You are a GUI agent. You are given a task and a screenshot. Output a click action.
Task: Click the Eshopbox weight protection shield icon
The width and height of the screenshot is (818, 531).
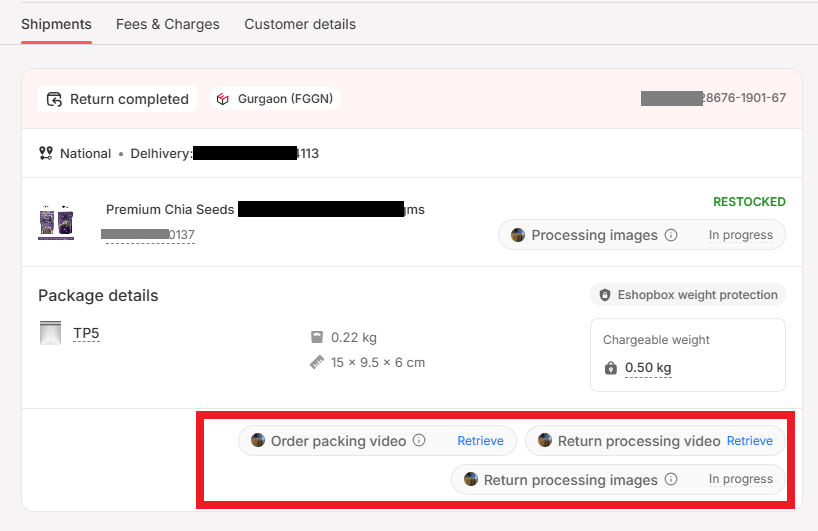click(605, 295)
